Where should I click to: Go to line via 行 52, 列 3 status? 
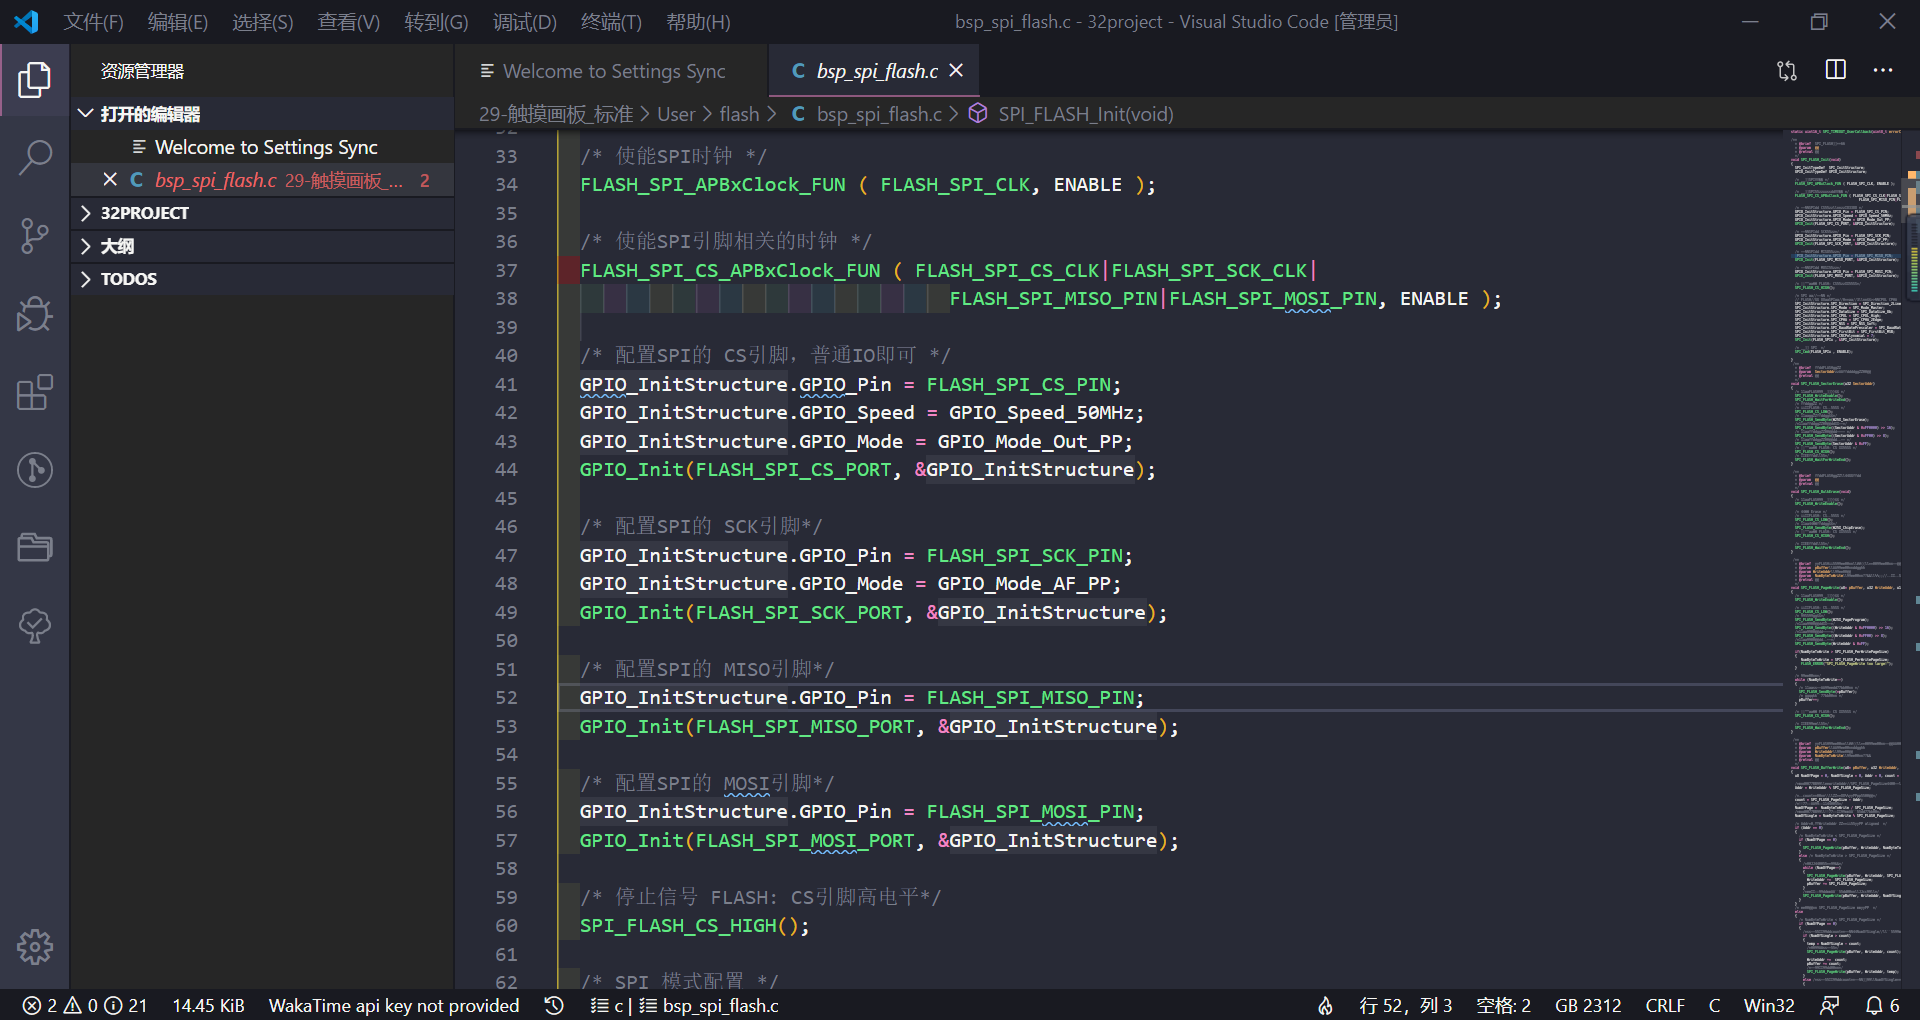point(1405,1005)
